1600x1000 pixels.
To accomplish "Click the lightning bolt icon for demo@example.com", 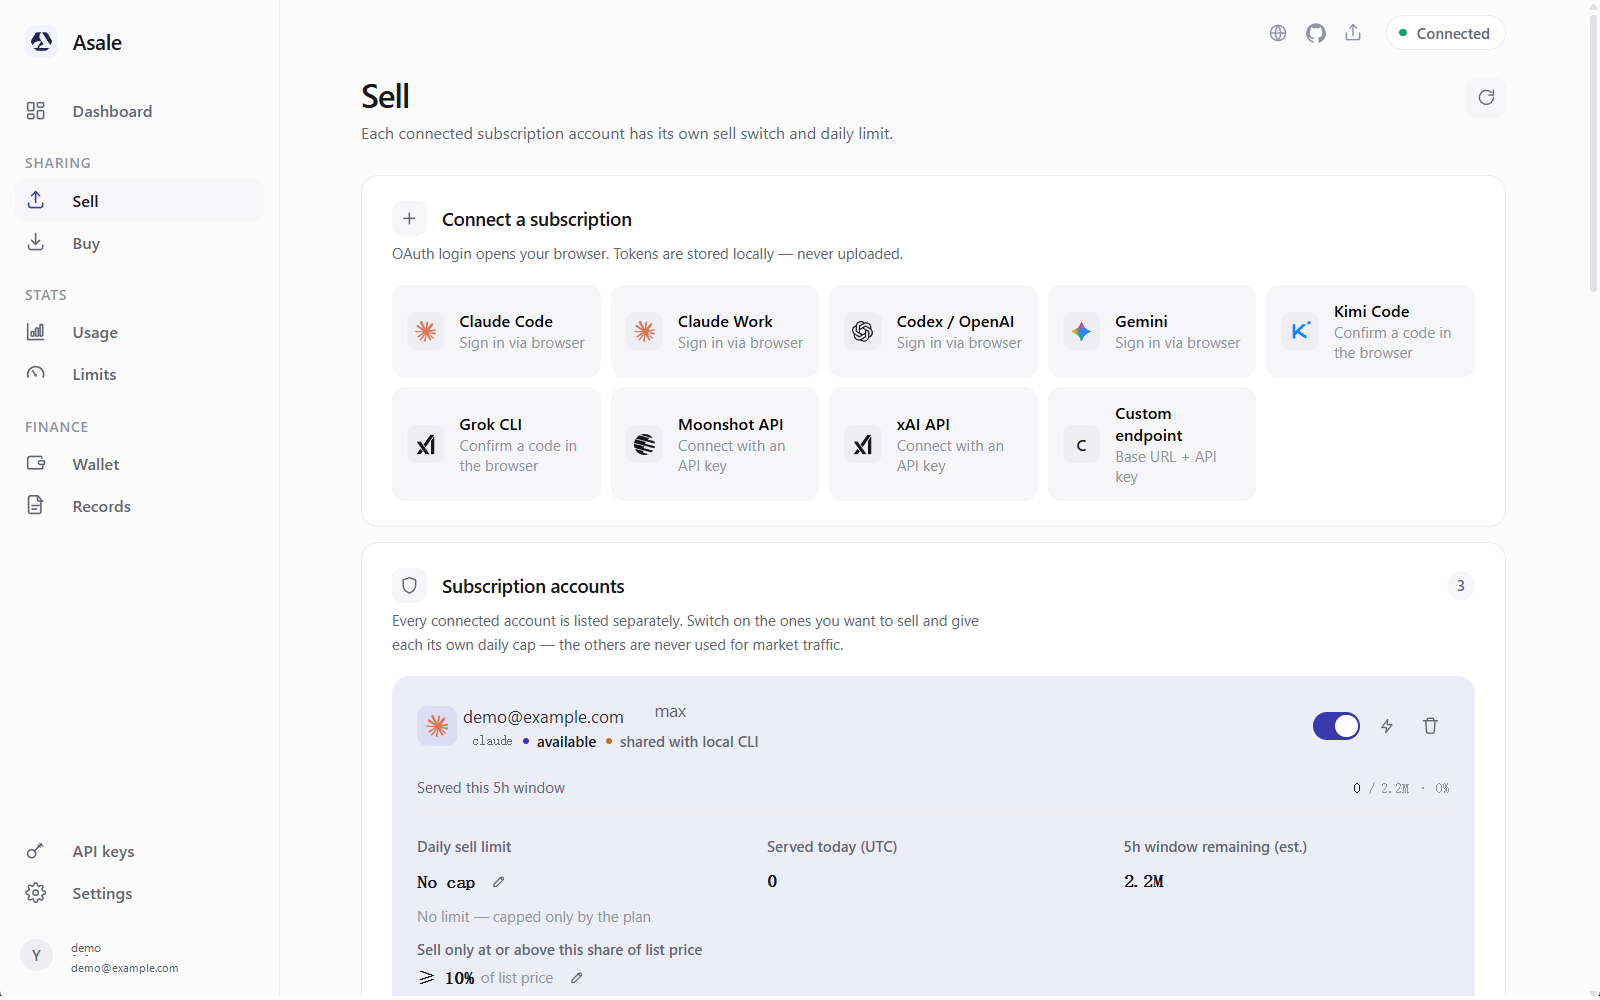I will 1387,726.
